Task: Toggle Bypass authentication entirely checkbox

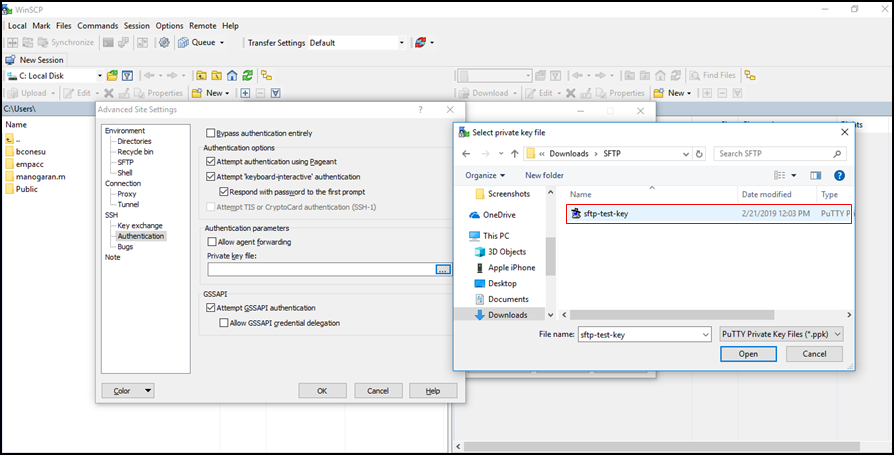Action: 211,133
